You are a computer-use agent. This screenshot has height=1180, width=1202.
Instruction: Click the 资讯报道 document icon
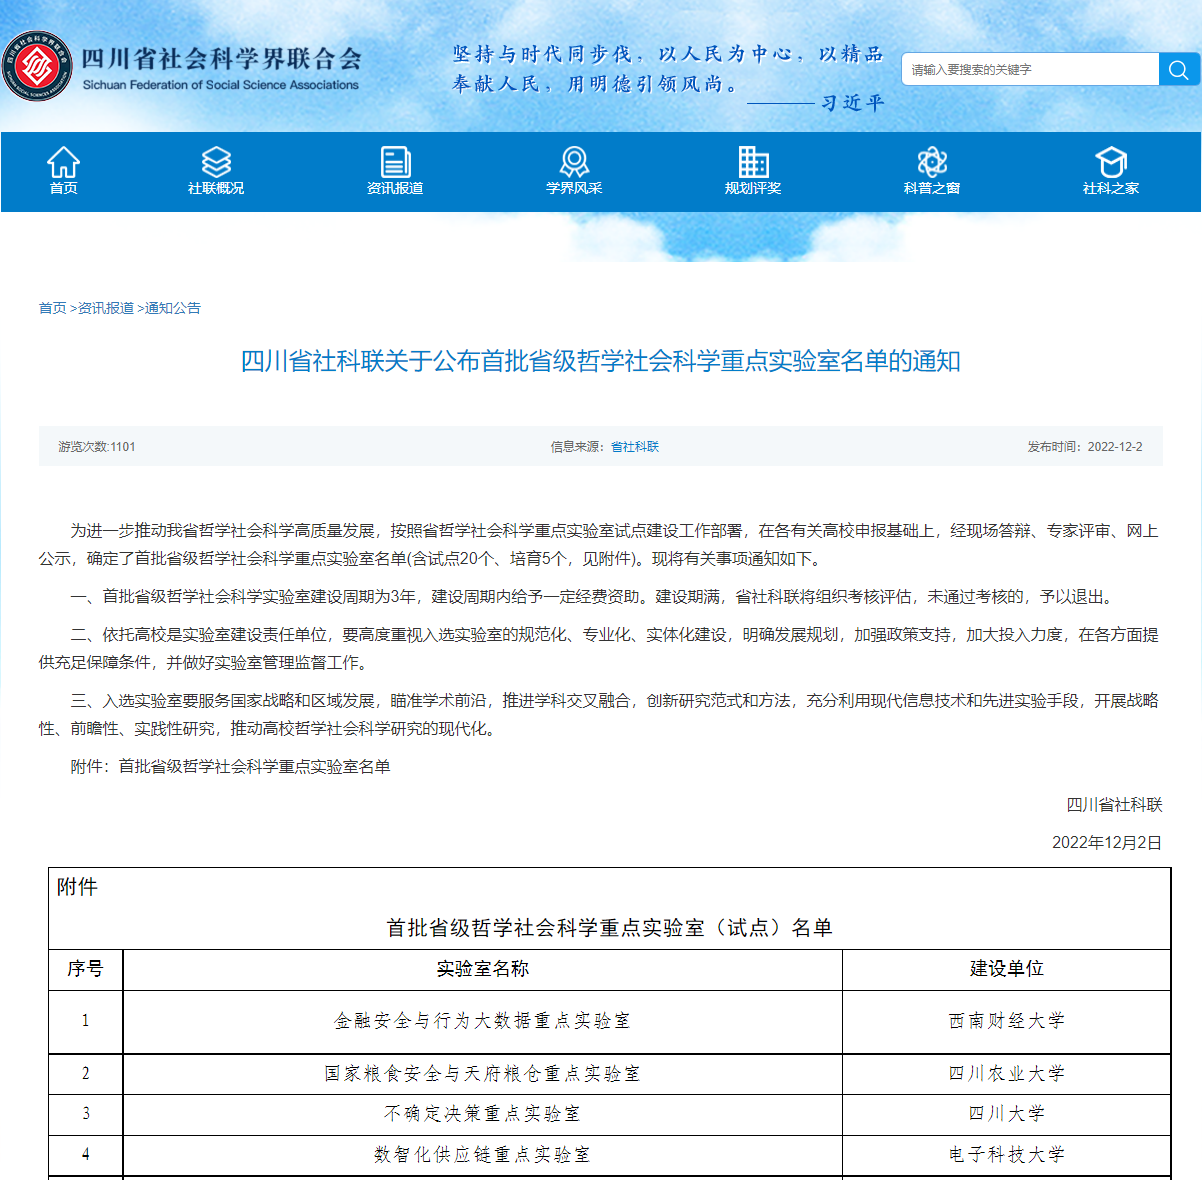[x=395, y=161]
